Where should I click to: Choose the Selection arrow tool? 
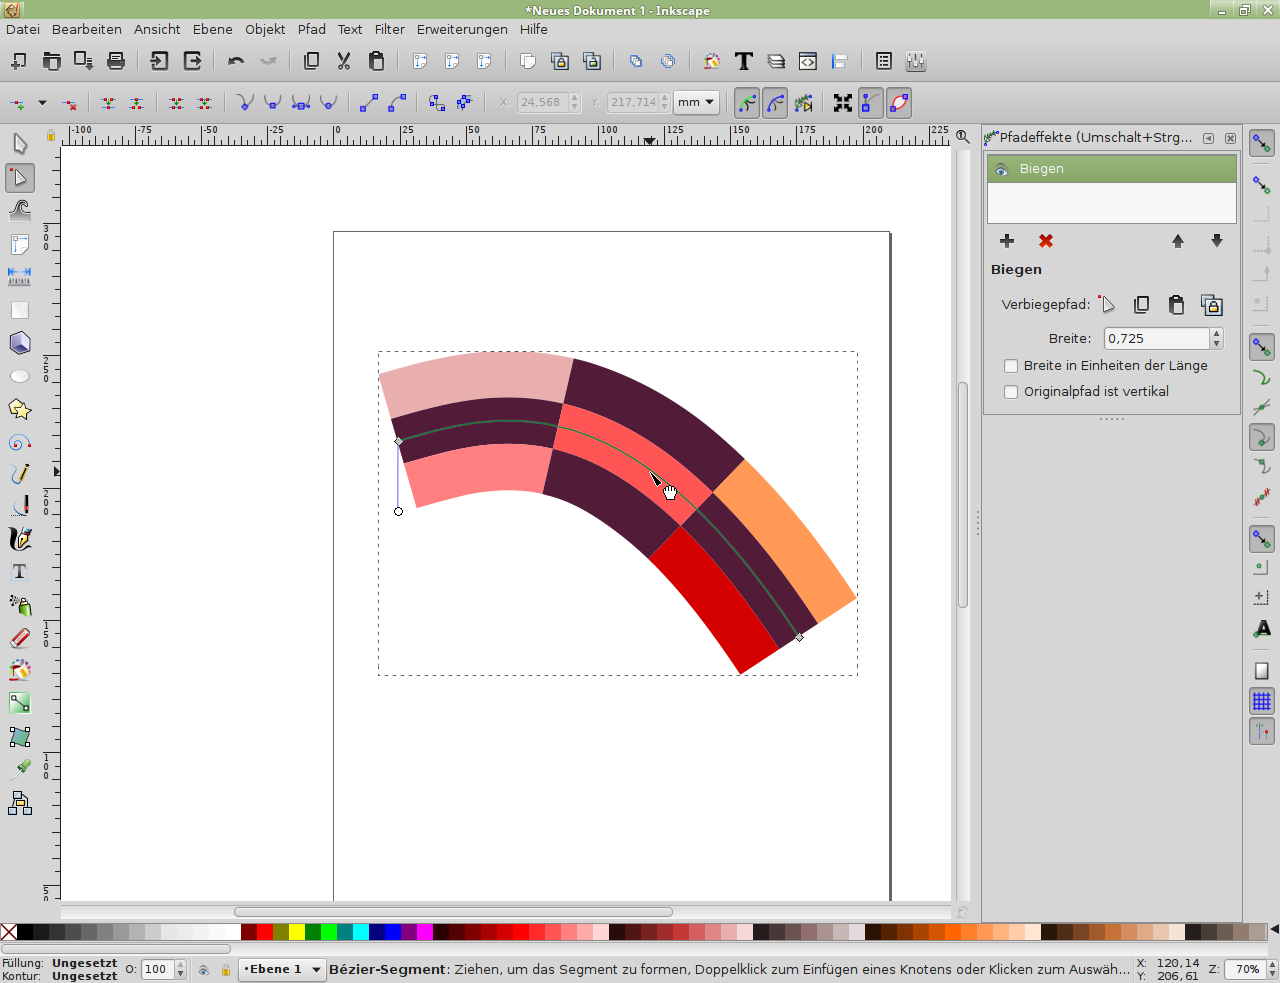click(19, 144)
